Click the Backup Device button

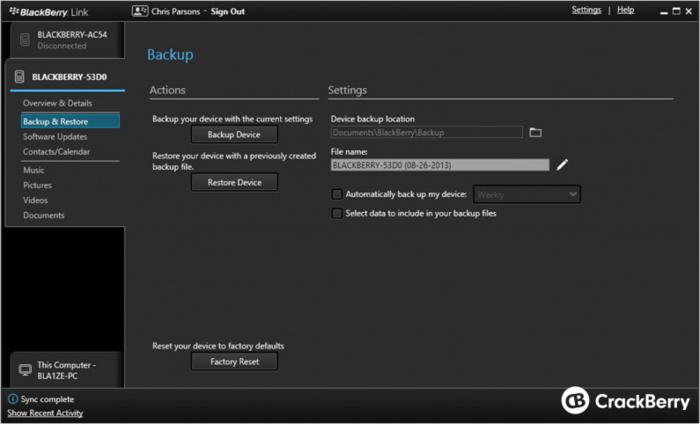234,134
